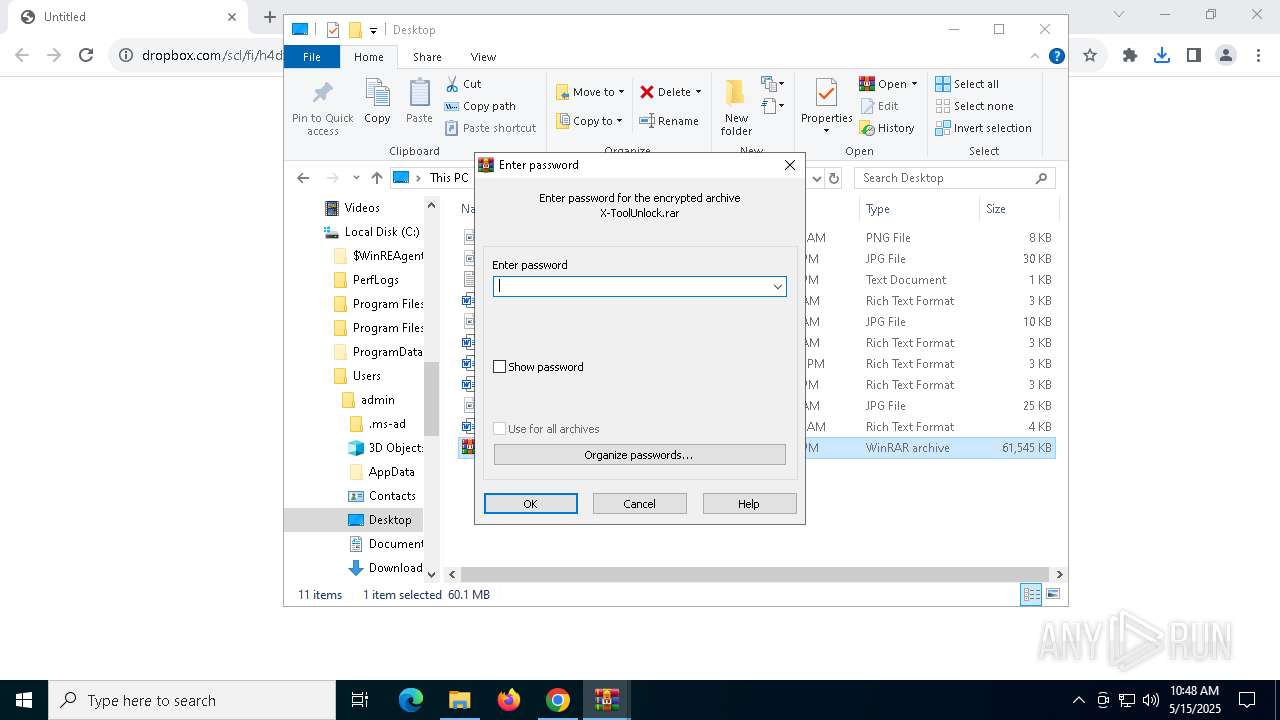Open Chrome extensions puzzle icon
This screenshot has width=1280, height=720.
click(1130, 55)
